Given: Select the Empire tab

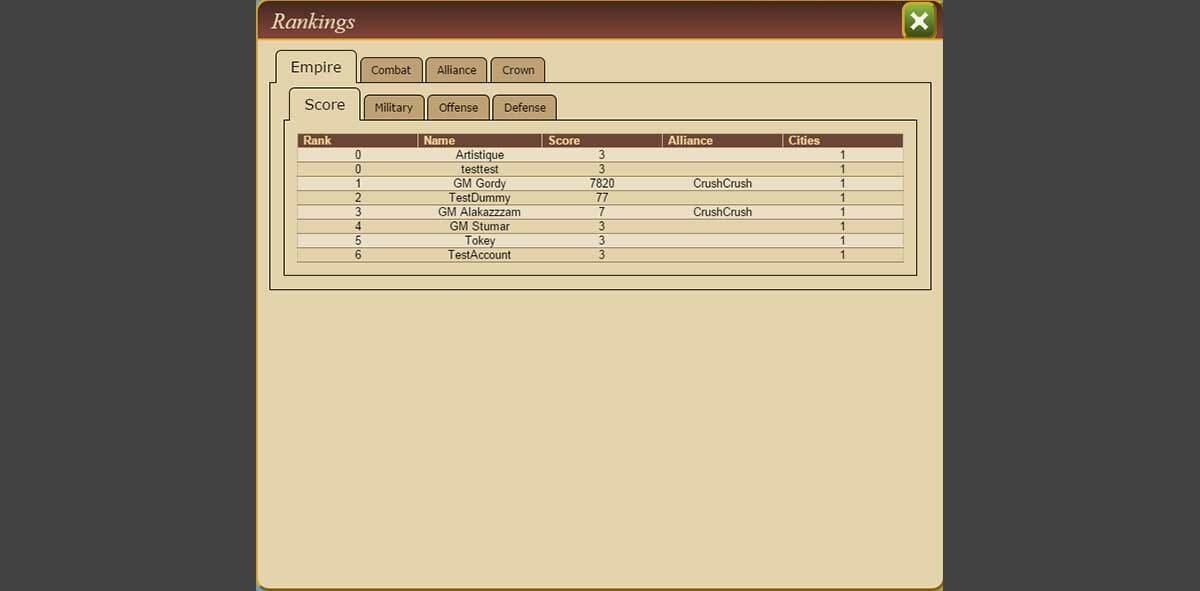Looking at the screenshot, I should [316, 67].
